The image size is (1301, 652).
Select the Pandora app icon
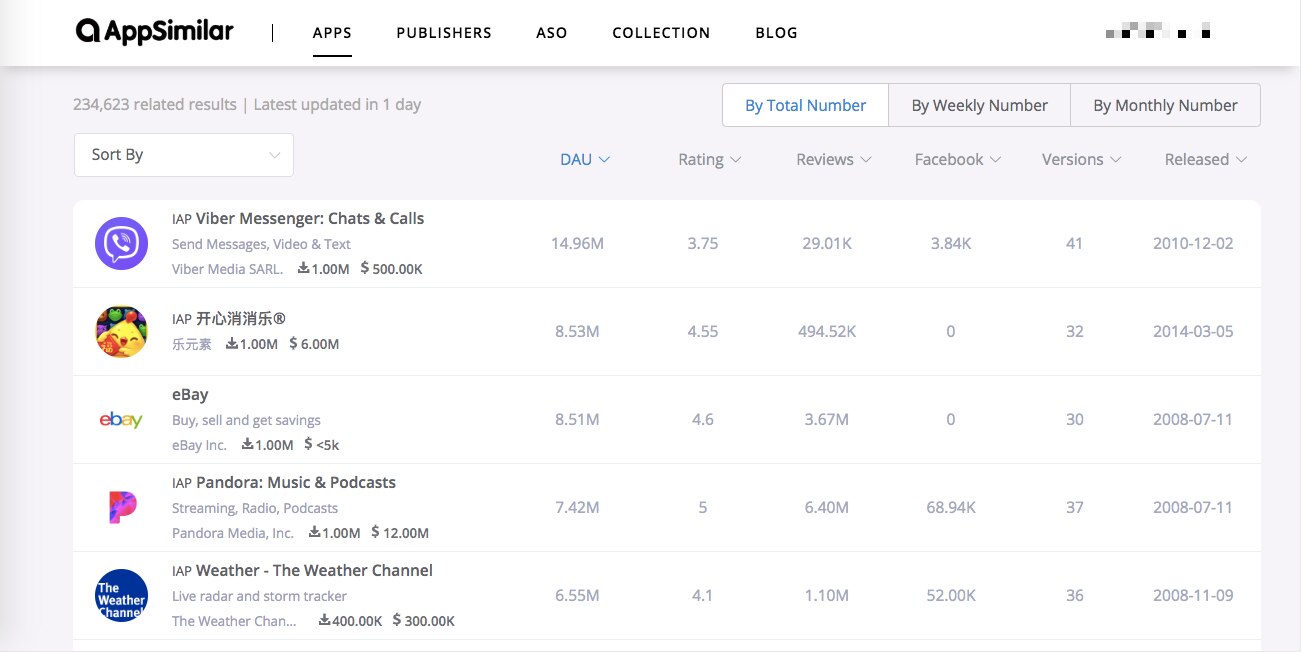(x=121, y=508)
